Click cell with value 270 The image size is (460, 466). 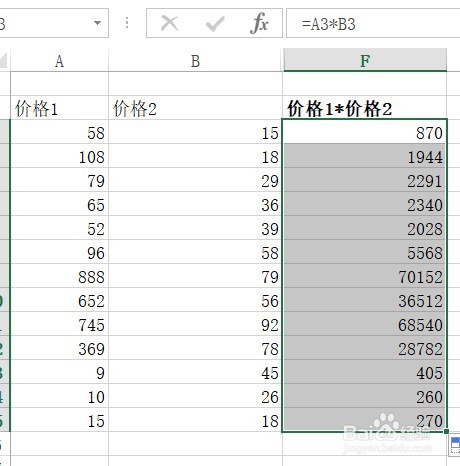(x=365, y=420)
